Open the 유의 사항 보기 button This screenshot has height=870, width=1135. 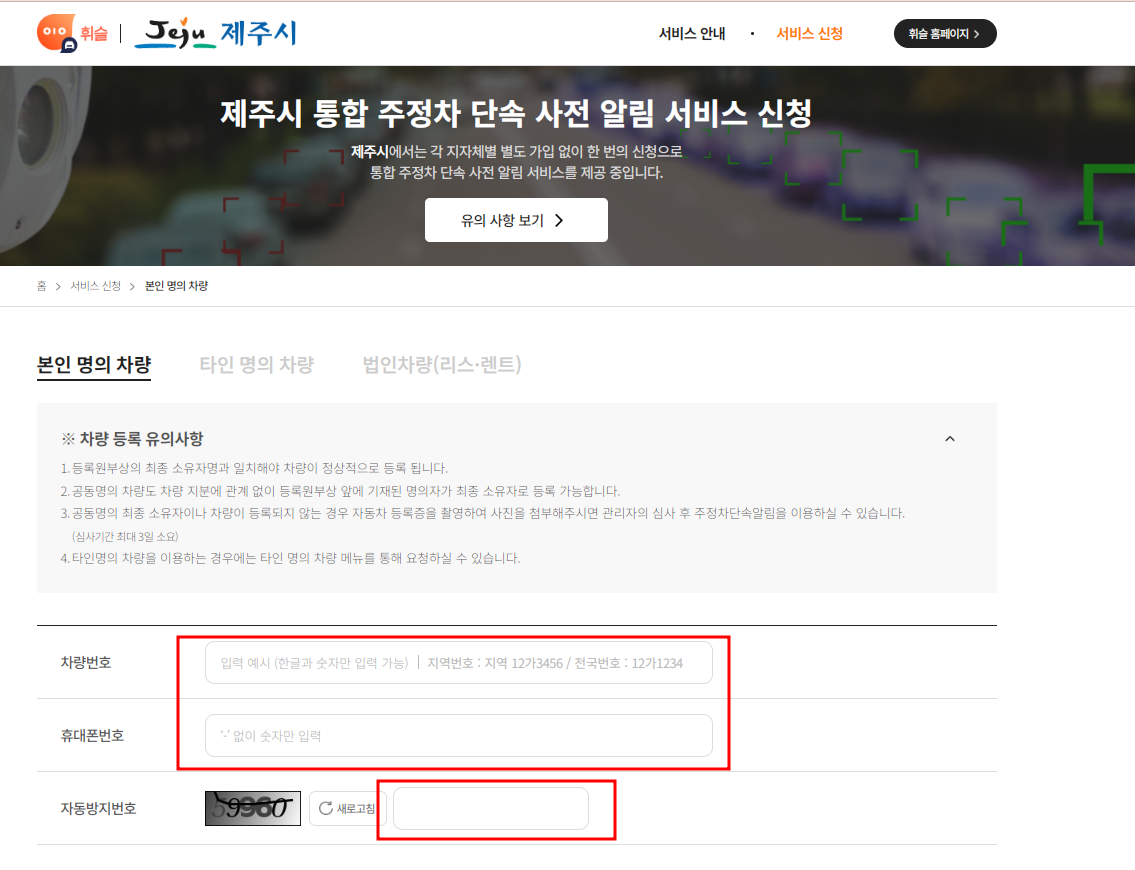click(516, 220)
